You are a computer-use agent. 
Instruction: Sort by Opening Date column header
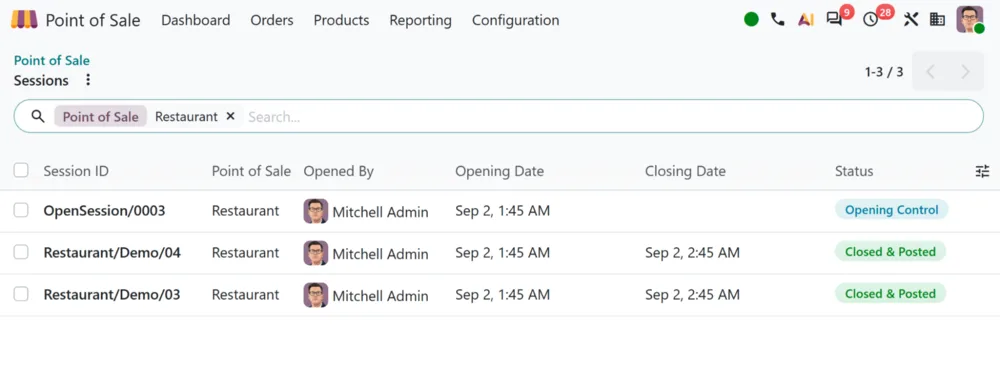pos(499,171)
